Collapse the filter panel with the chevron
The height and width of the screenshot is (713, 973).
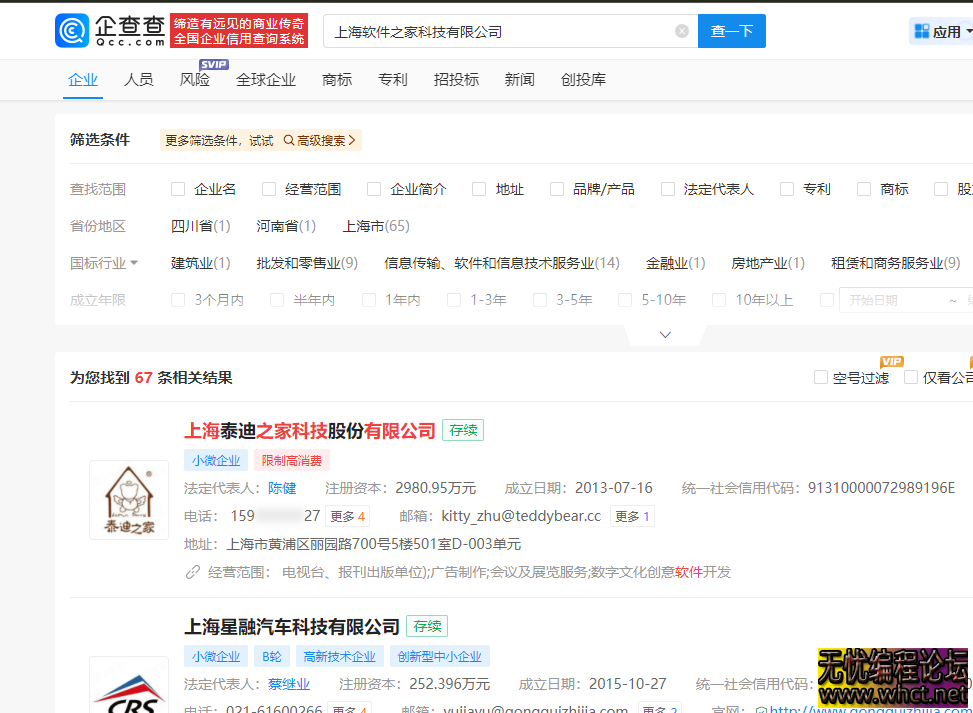click(664, 334)
